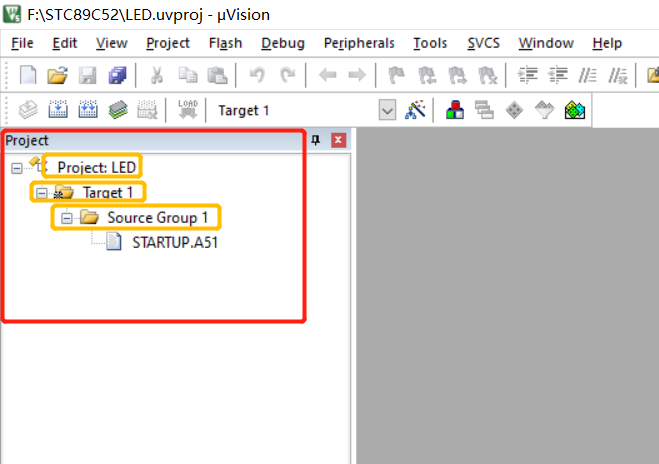The image size is (659, 464).
Task: Click the Stop Build icon
Action: click(148, 110)
